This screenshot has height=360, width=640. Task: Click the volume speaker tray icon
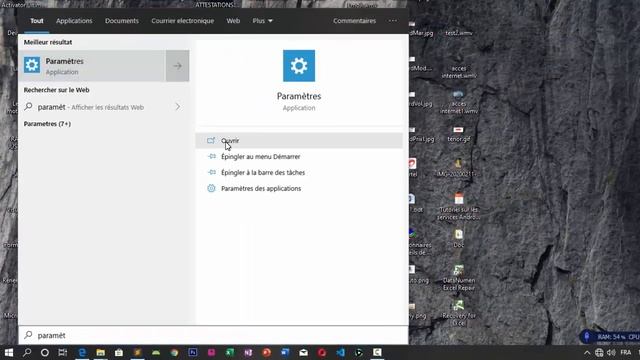coord(611,353)
